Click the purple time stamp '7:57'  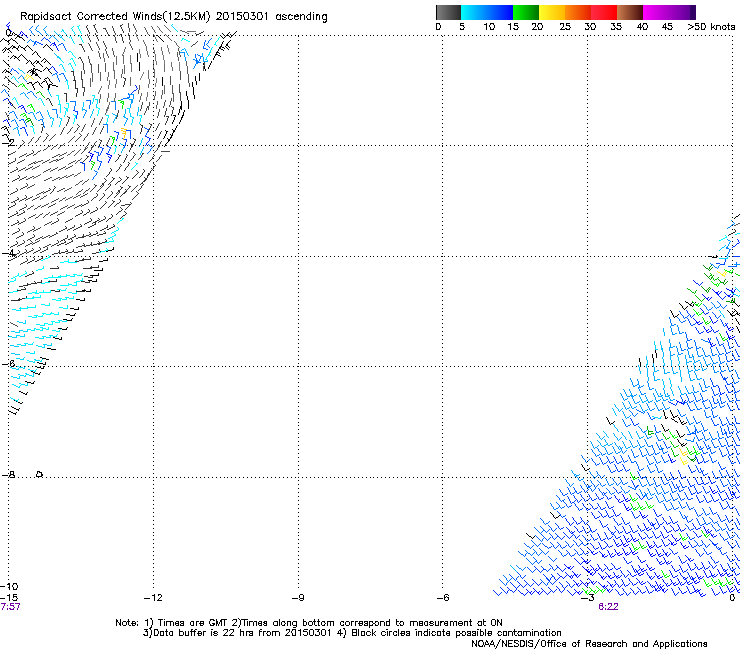click(x=10, y=607)
